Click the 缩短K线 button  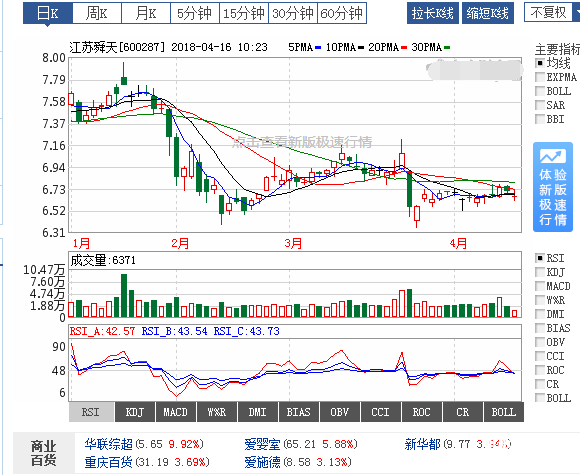(488, 13)
